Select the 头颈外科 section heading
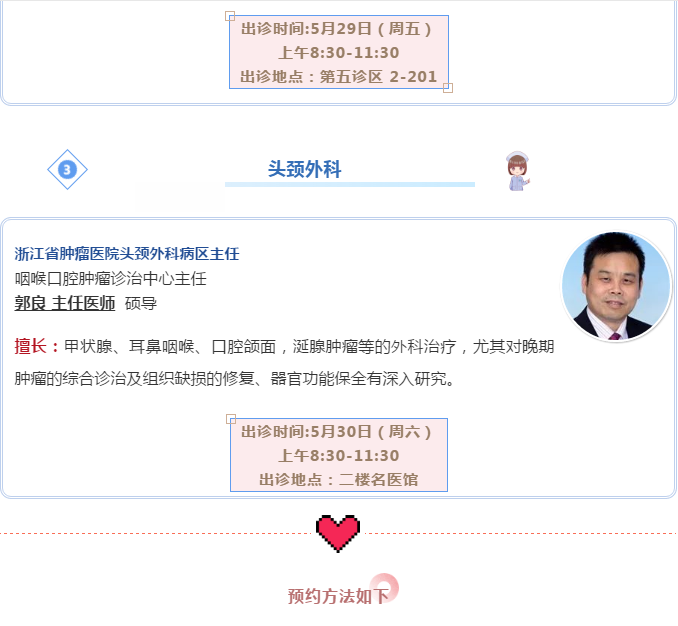Viewport: 678px width, 626px height. tap(304, 169)
